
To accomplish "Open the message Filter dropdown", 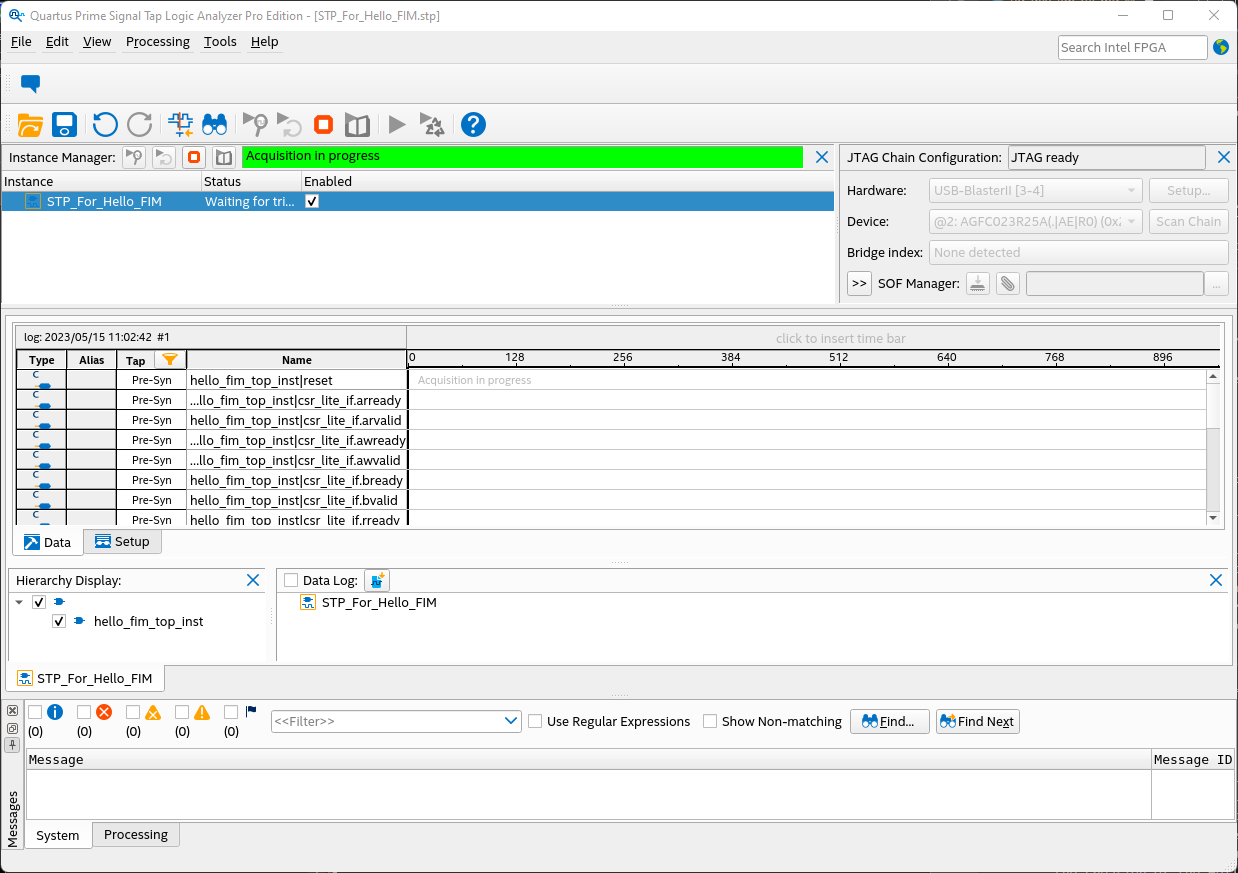I will pyautogui.click(x=511, y=721).
